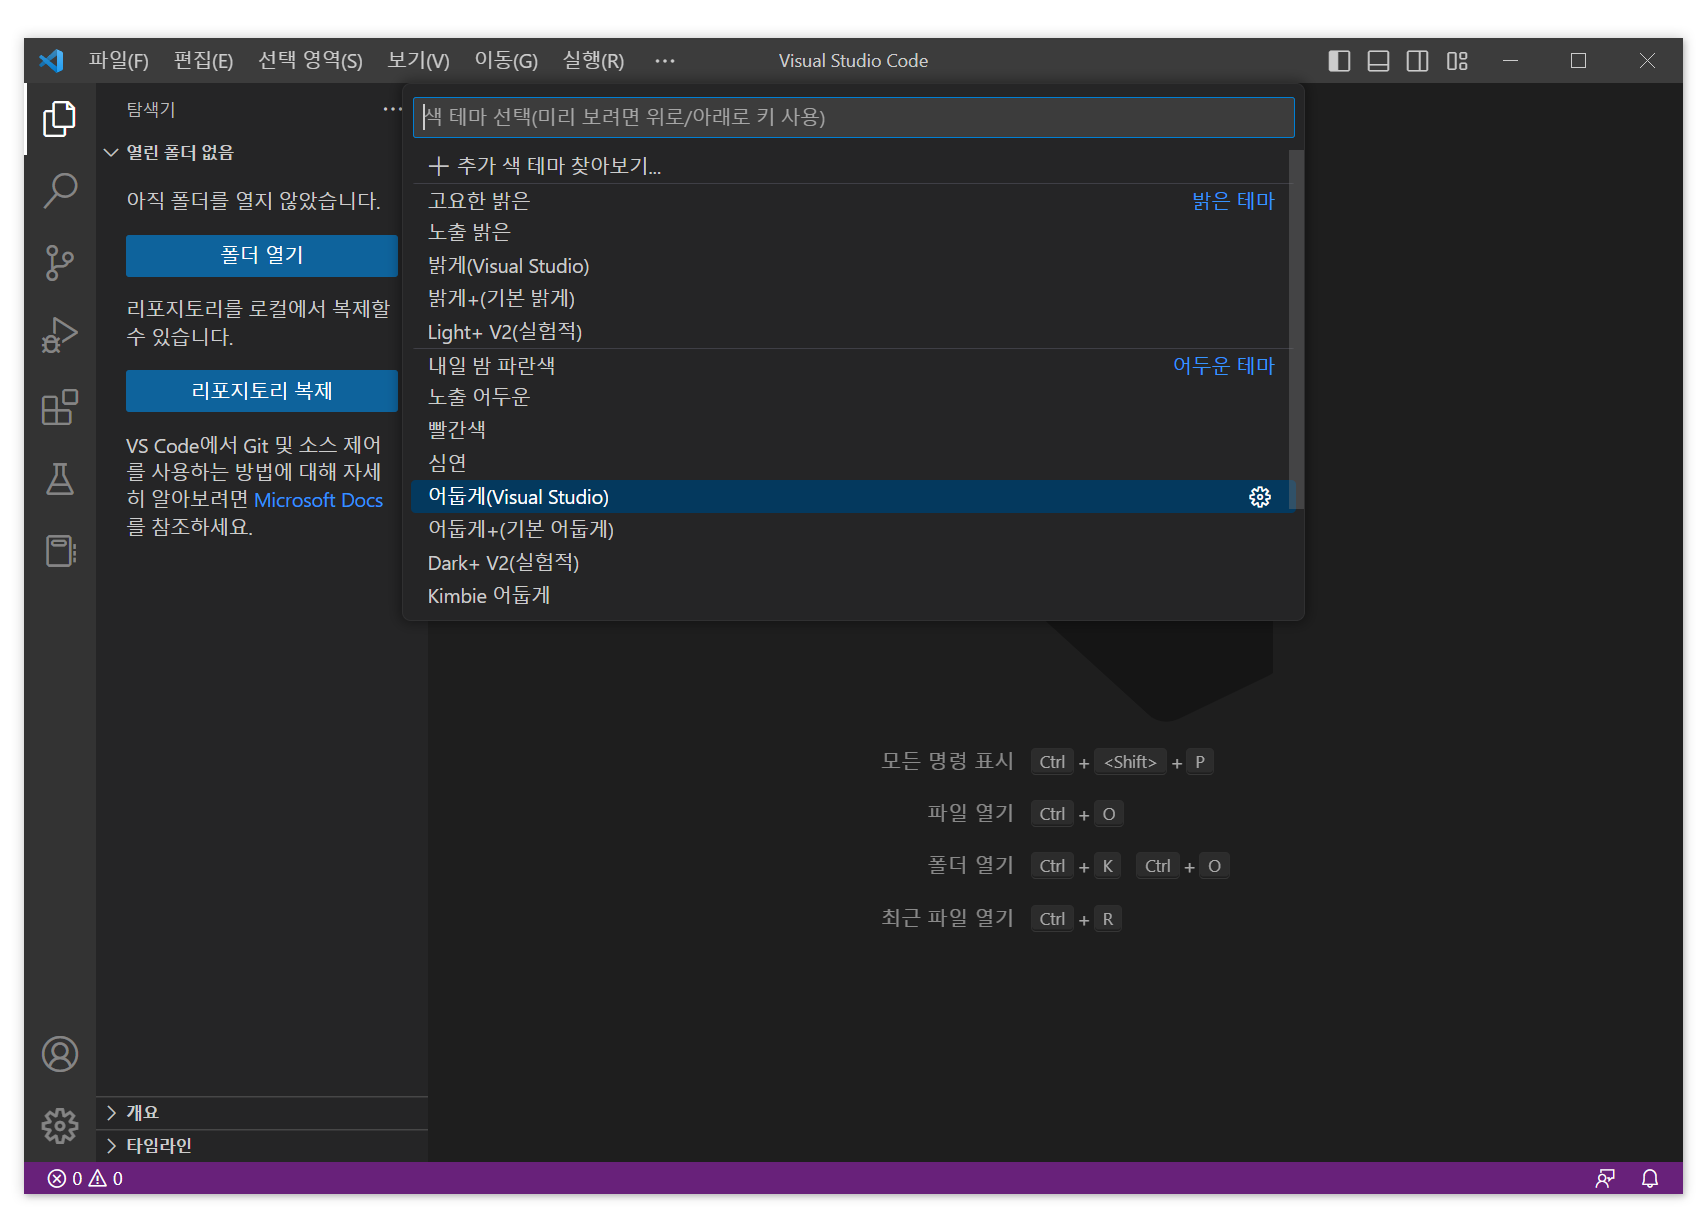Expand the 타임라인 section

coord(262,1146)
